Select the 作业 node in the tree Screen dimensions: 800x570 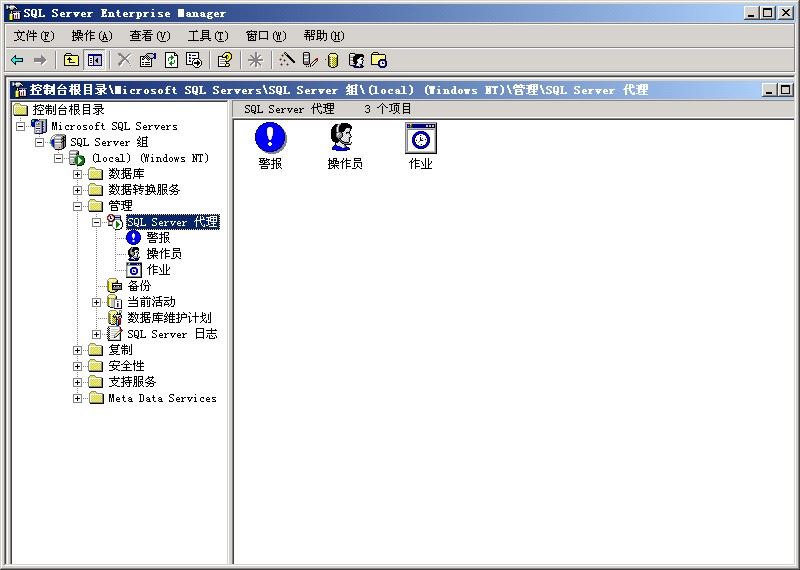(x=158, y=270)
